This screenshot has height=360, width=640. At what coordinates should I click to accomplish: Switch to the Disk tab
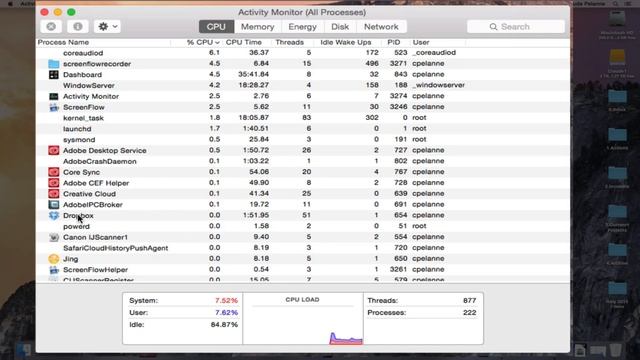(340, 27)
